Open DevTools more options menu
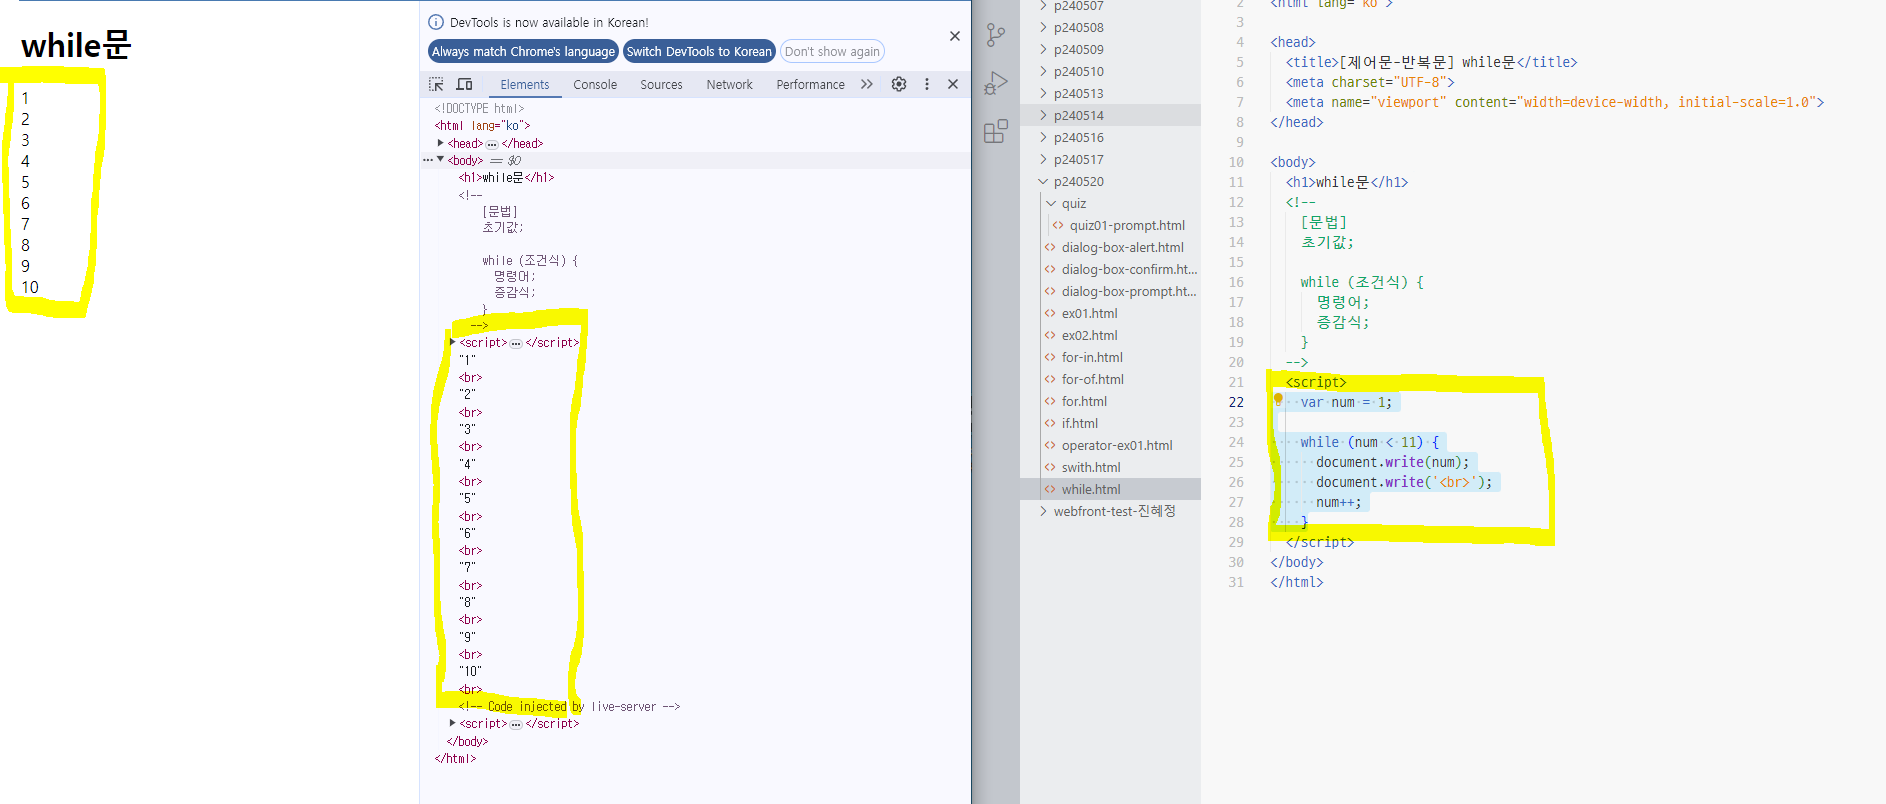This screenshot has width=1886, height=804. 927,84
